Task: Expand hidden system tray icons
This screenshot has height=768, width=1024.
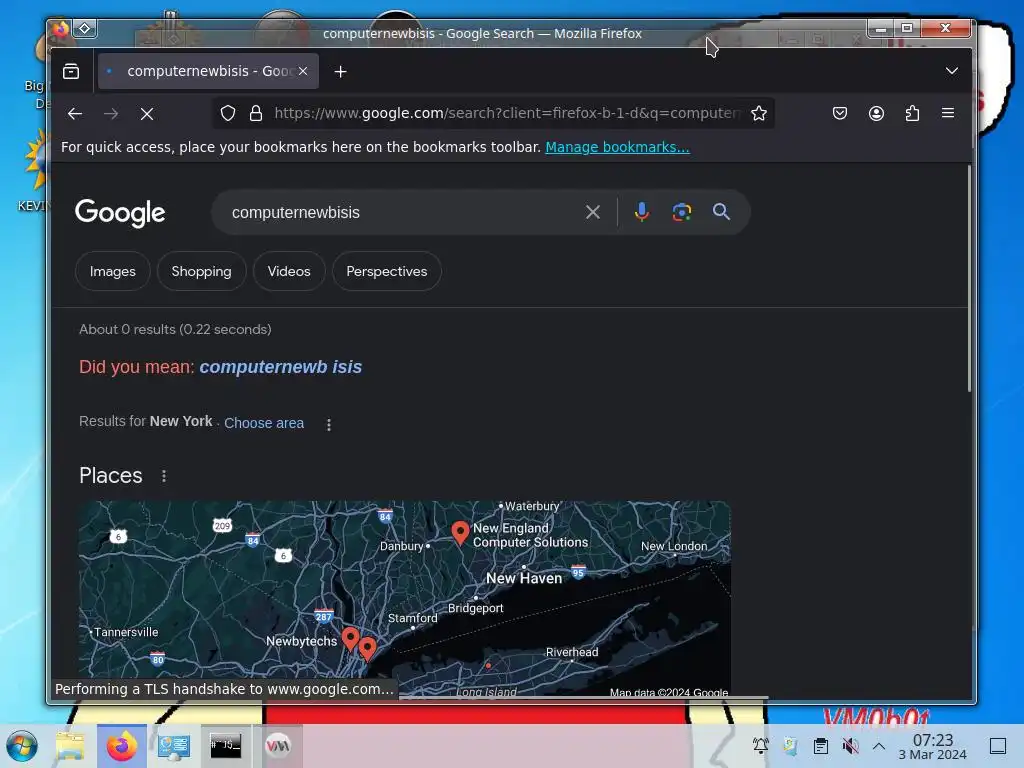Action: 879,746
